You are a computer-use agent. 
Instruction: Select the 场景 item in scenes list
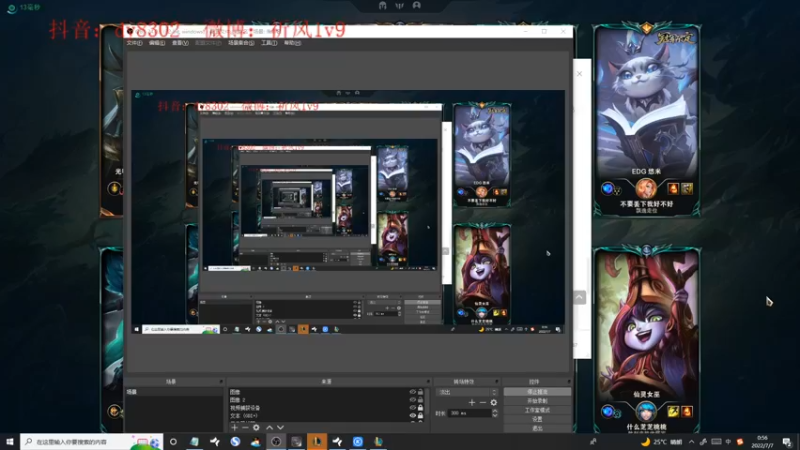pos(174,392)
